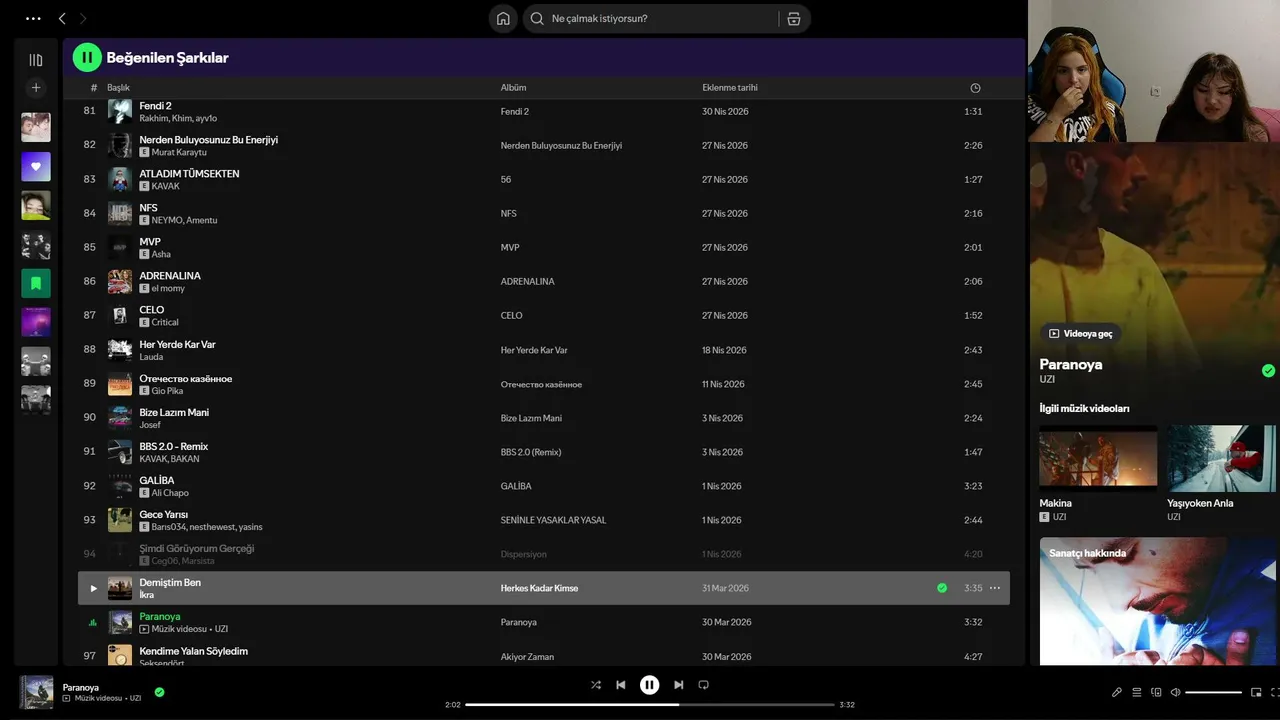The height and width of the screenshot is (720, 1280).
Task: Open album 'Herkes Kadar Kimse'
Action: click(539, 588)
